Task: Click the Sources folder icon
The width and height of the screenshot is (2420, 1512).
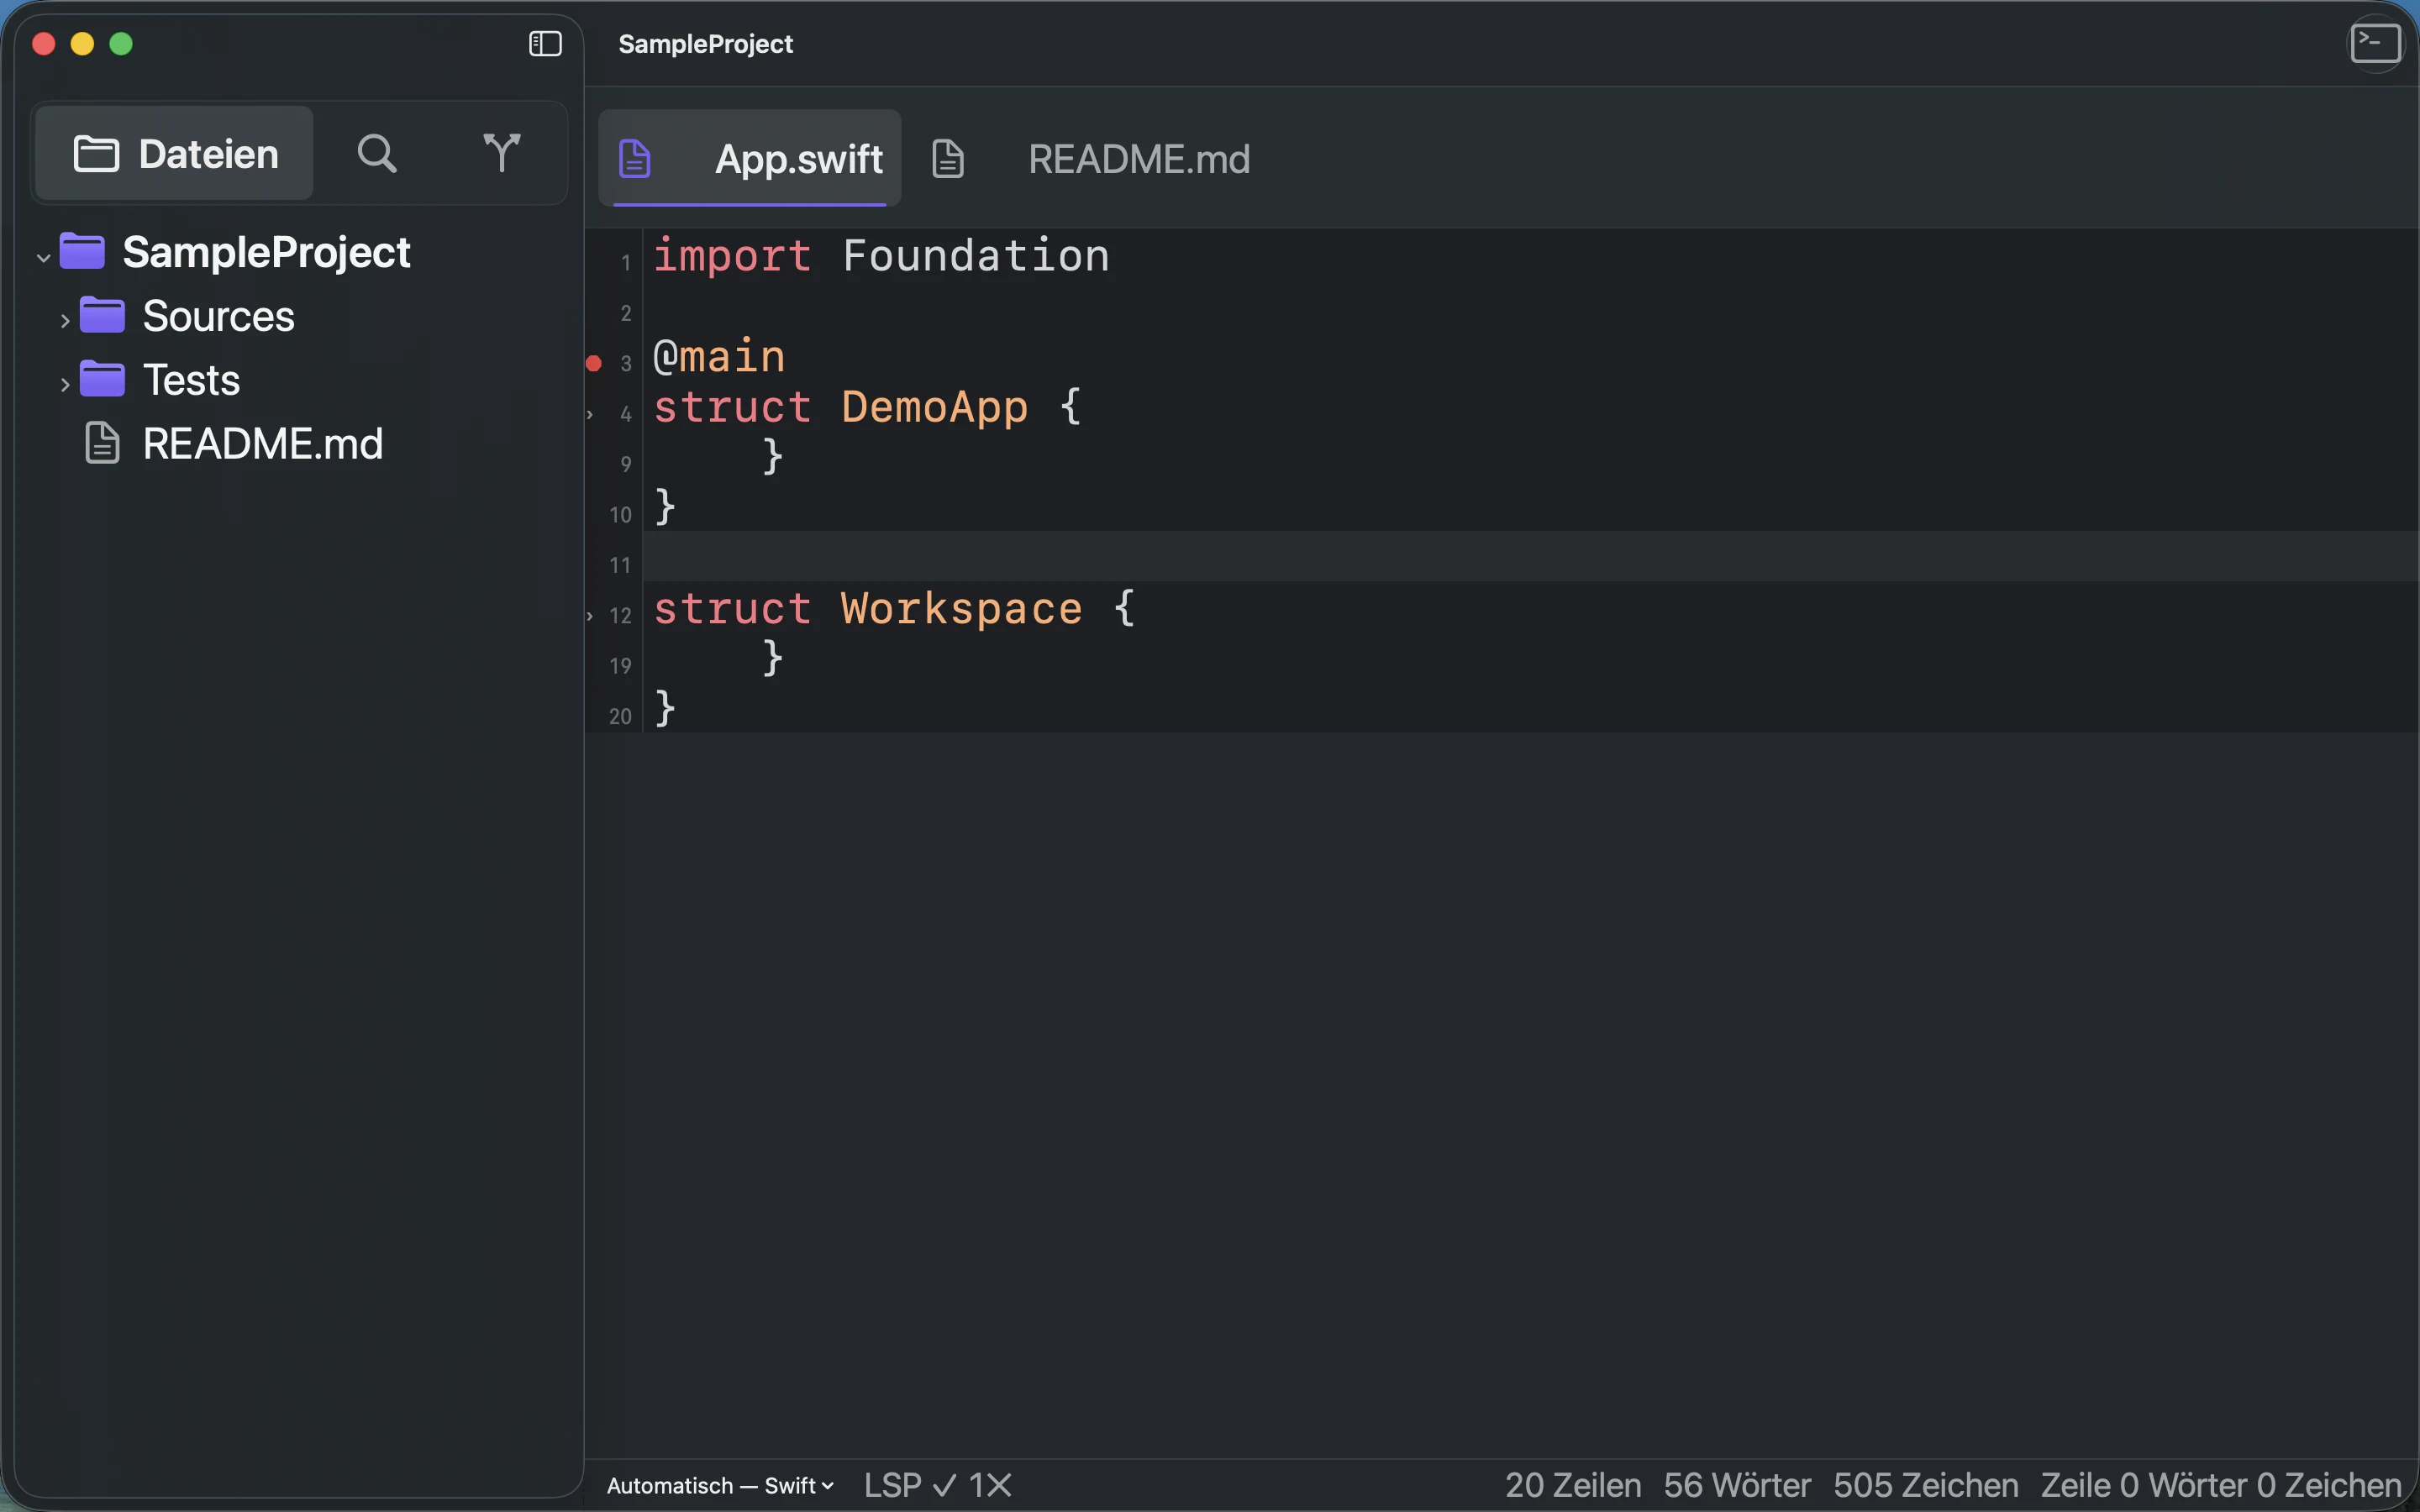Action: tap(102, 315)
